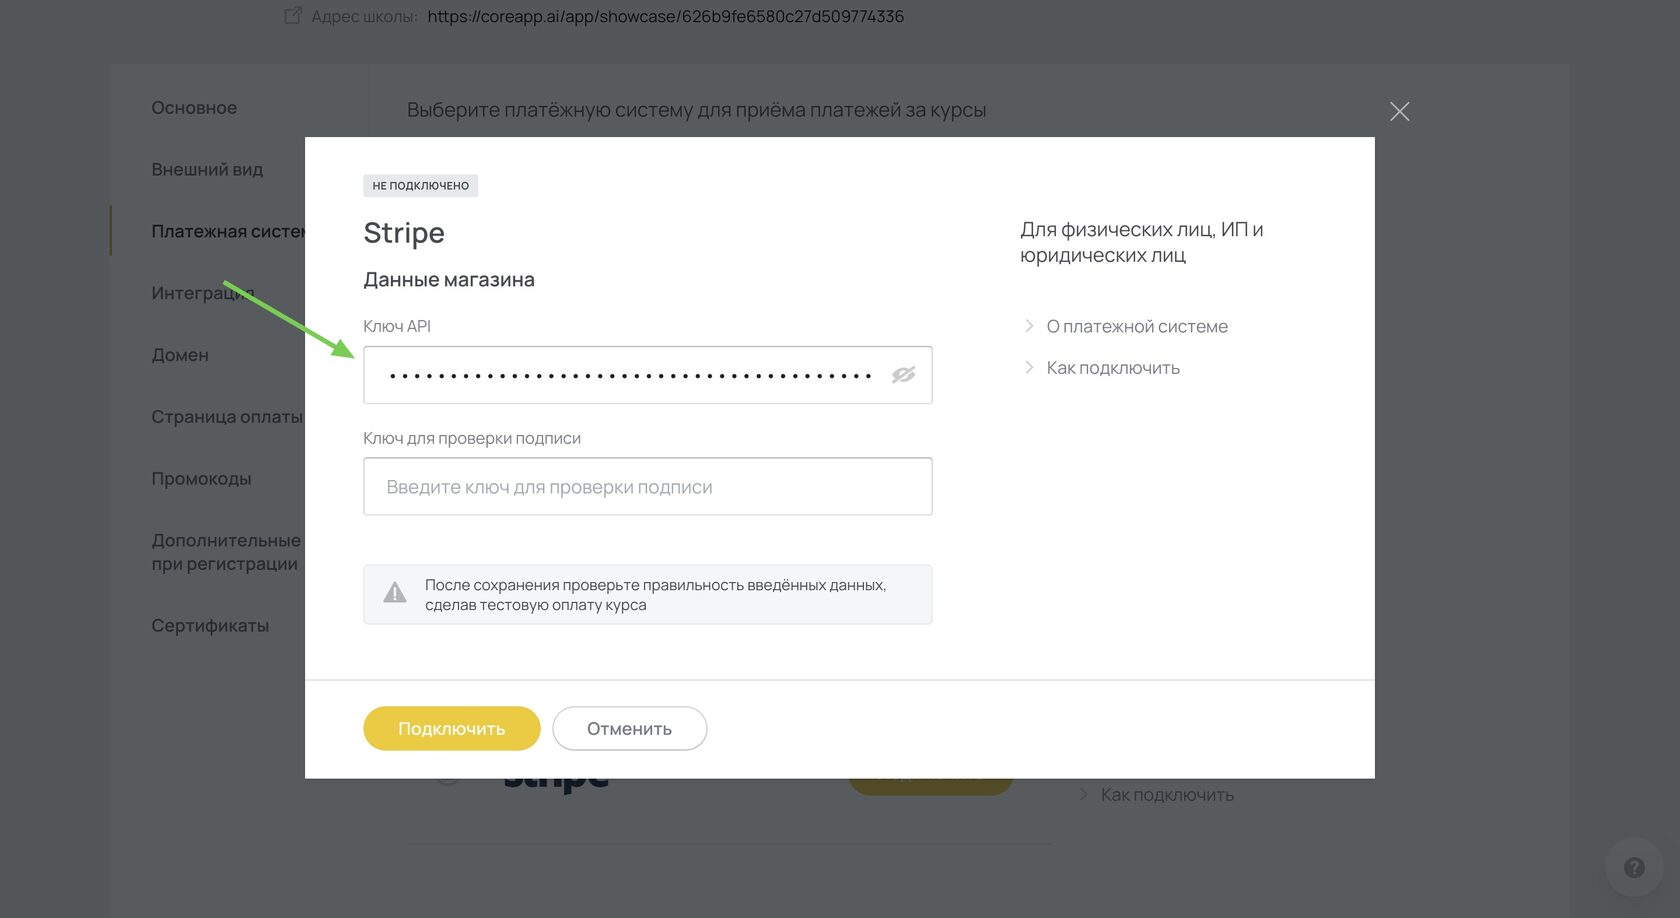Expand 'Как подключить' link behind the dialog

pyautogui.click(x=1157, y=795)
